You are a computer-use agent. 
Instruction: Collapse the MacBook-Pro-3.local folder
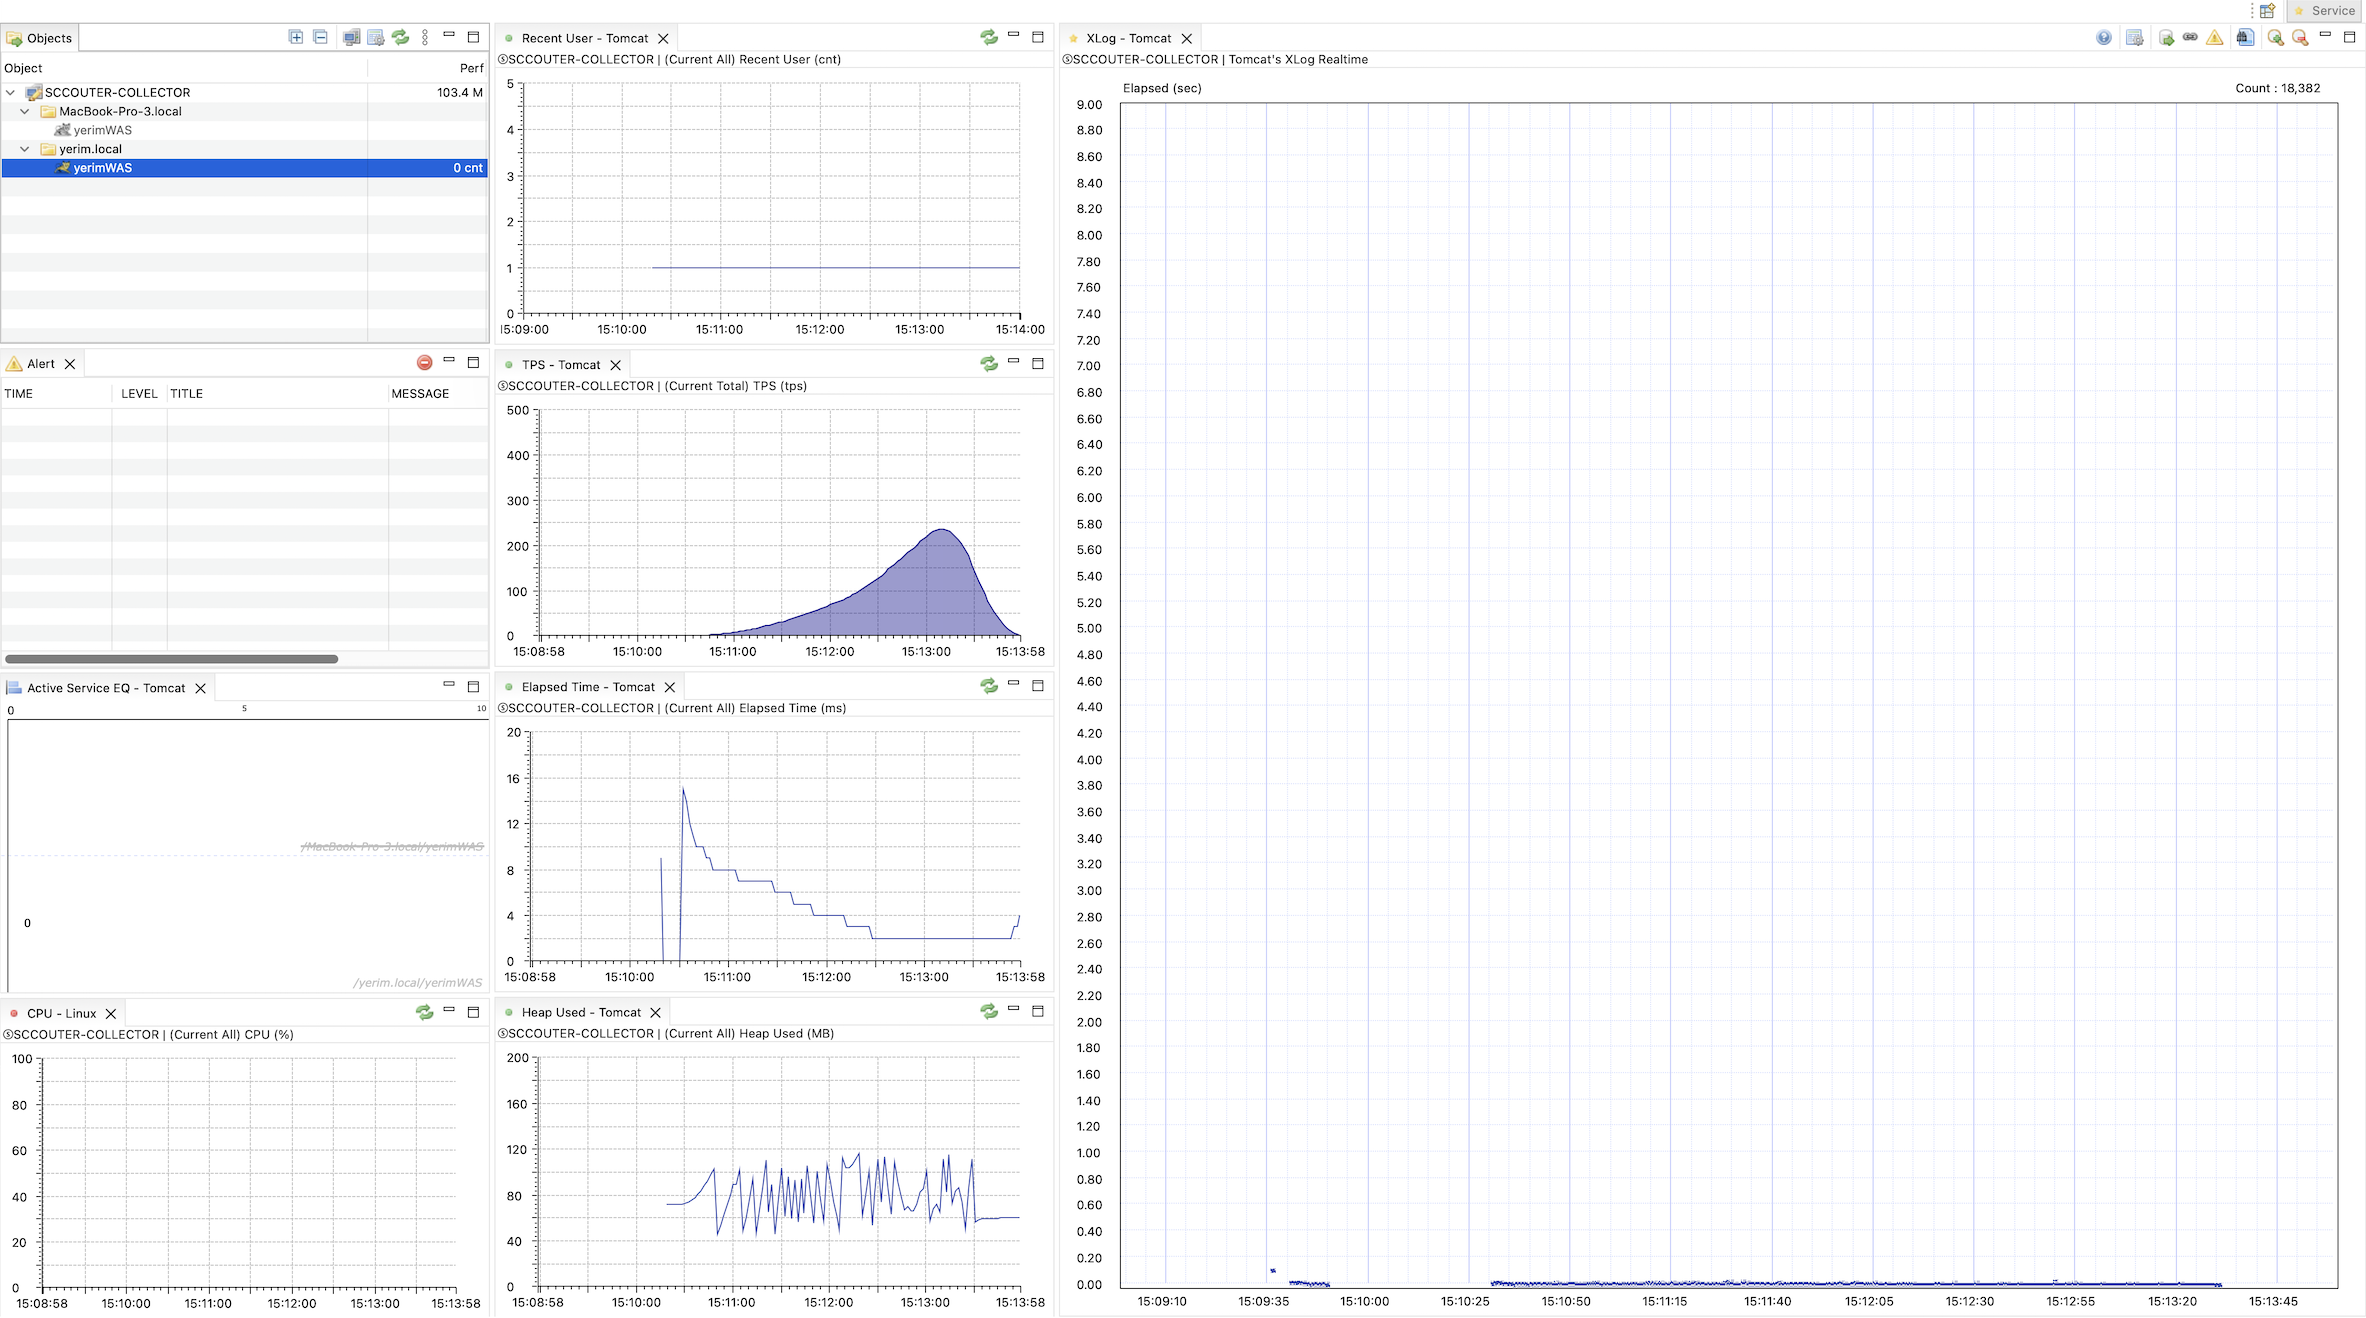[25, 111]
